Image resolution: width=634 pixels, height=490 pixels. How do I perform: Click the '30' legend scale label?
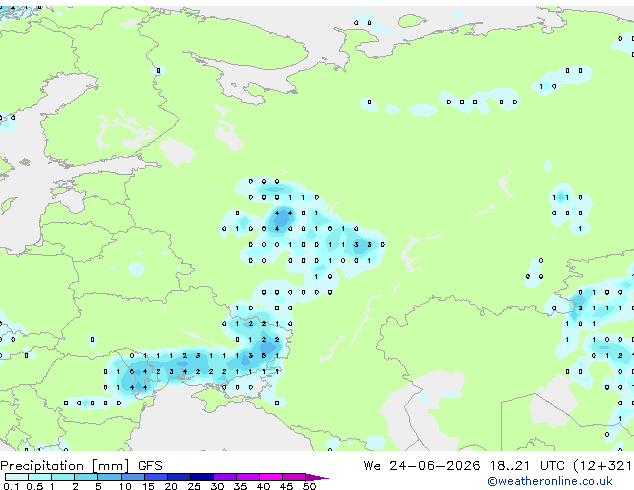[217, 486]
